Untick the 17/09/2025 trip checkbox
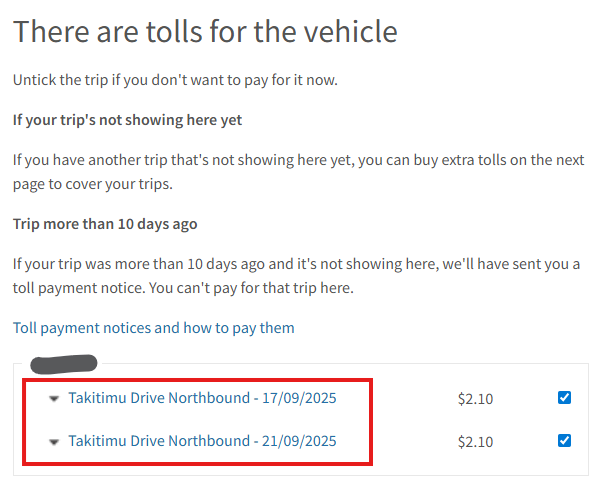The width and height of the screenshot is (610, 492). click(x=565, y=398)
